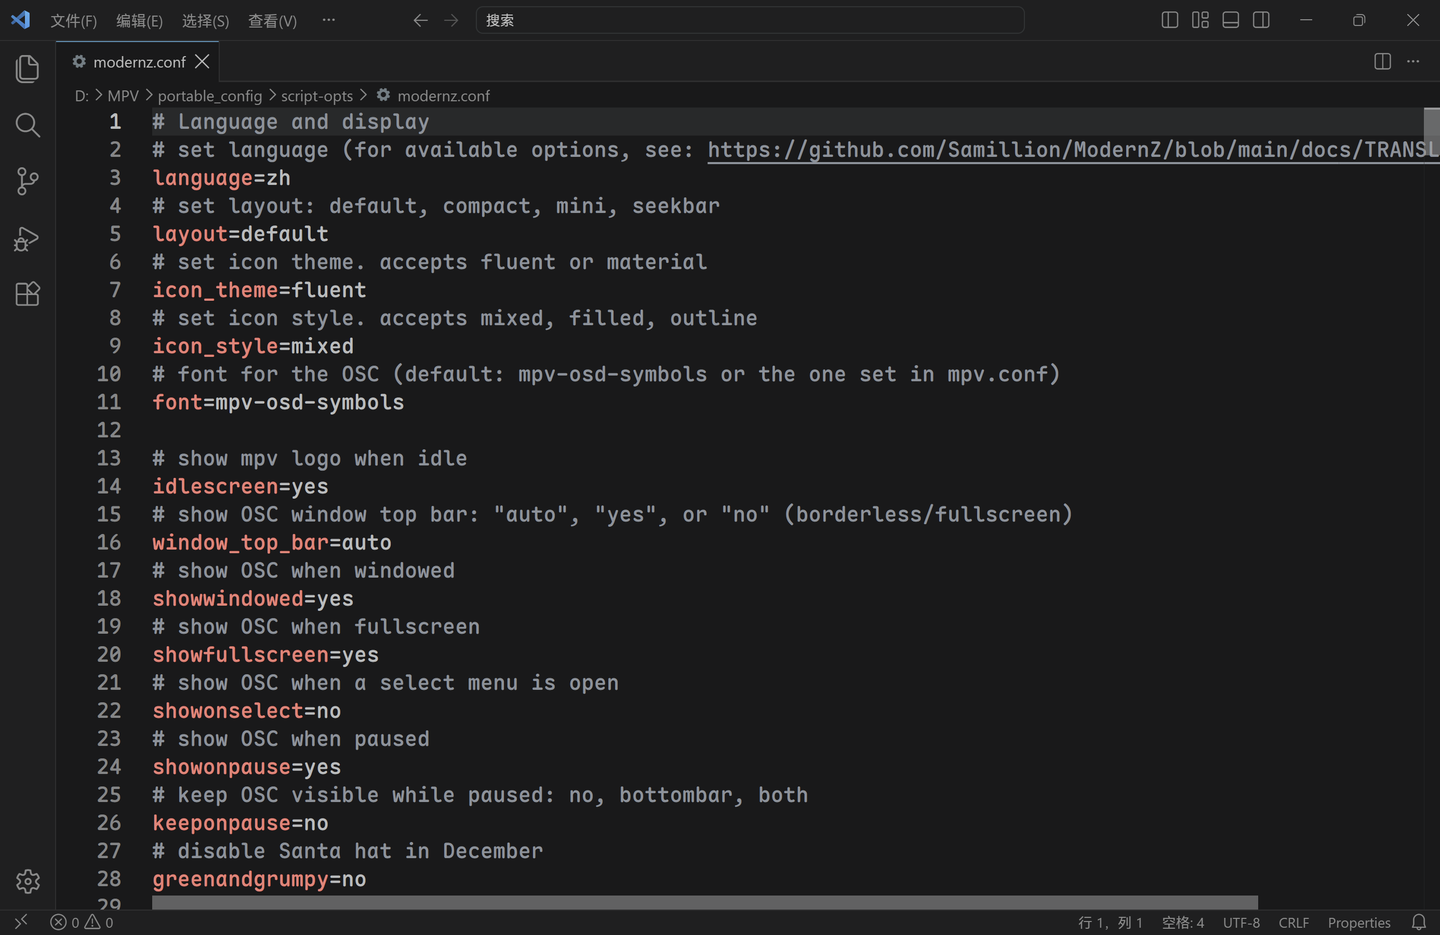Screen dimensions: 1440x935
Task: Click the icon_style=mixed line
Action: click(x=253, y=346)
